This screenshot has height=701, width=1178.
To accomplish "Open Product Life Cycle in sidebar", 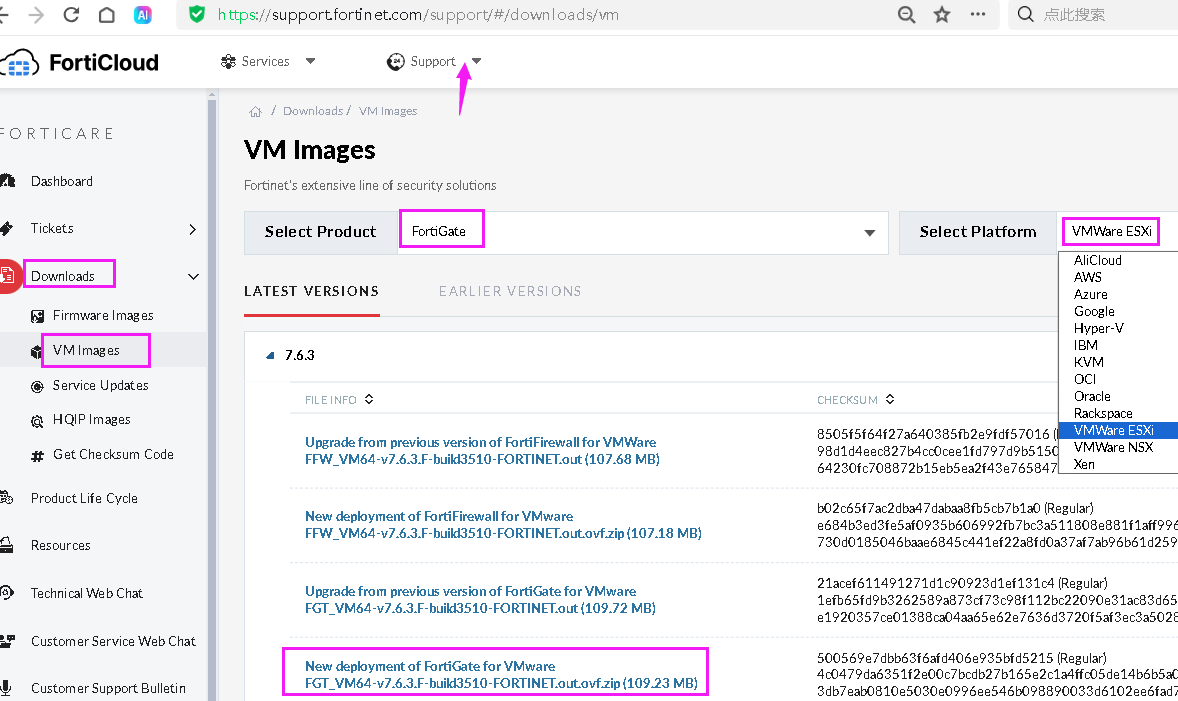I will pyautogui.click(x=84, y=498).
